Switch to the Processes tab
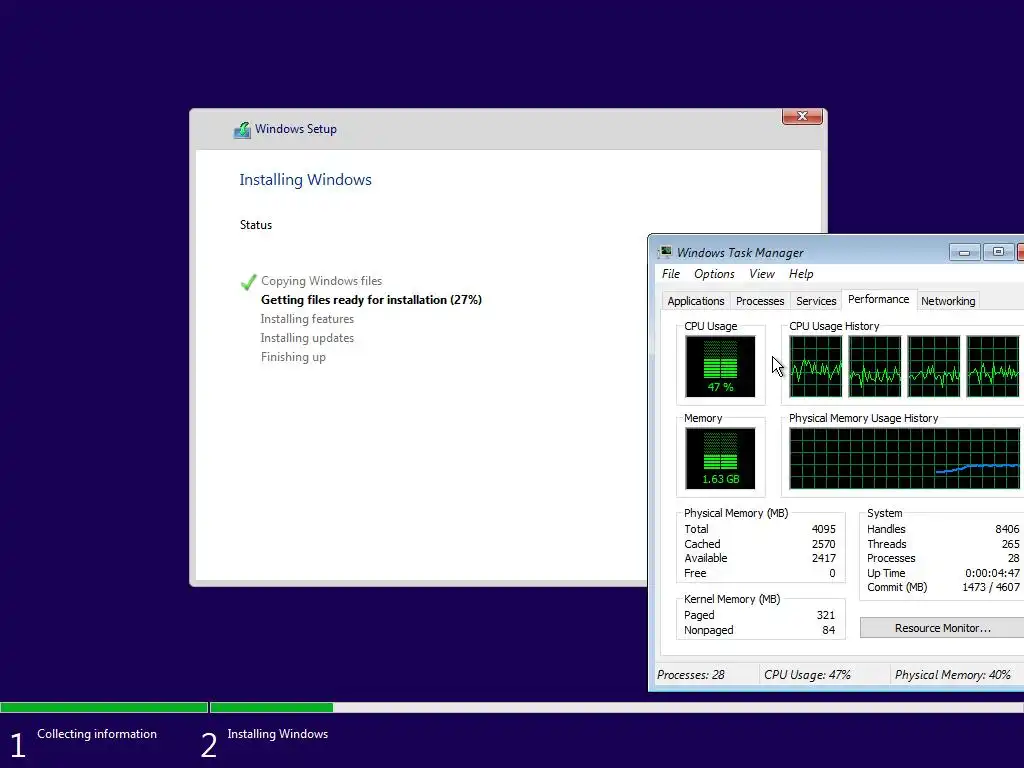The image size is (1024, 768). point(760,301)
